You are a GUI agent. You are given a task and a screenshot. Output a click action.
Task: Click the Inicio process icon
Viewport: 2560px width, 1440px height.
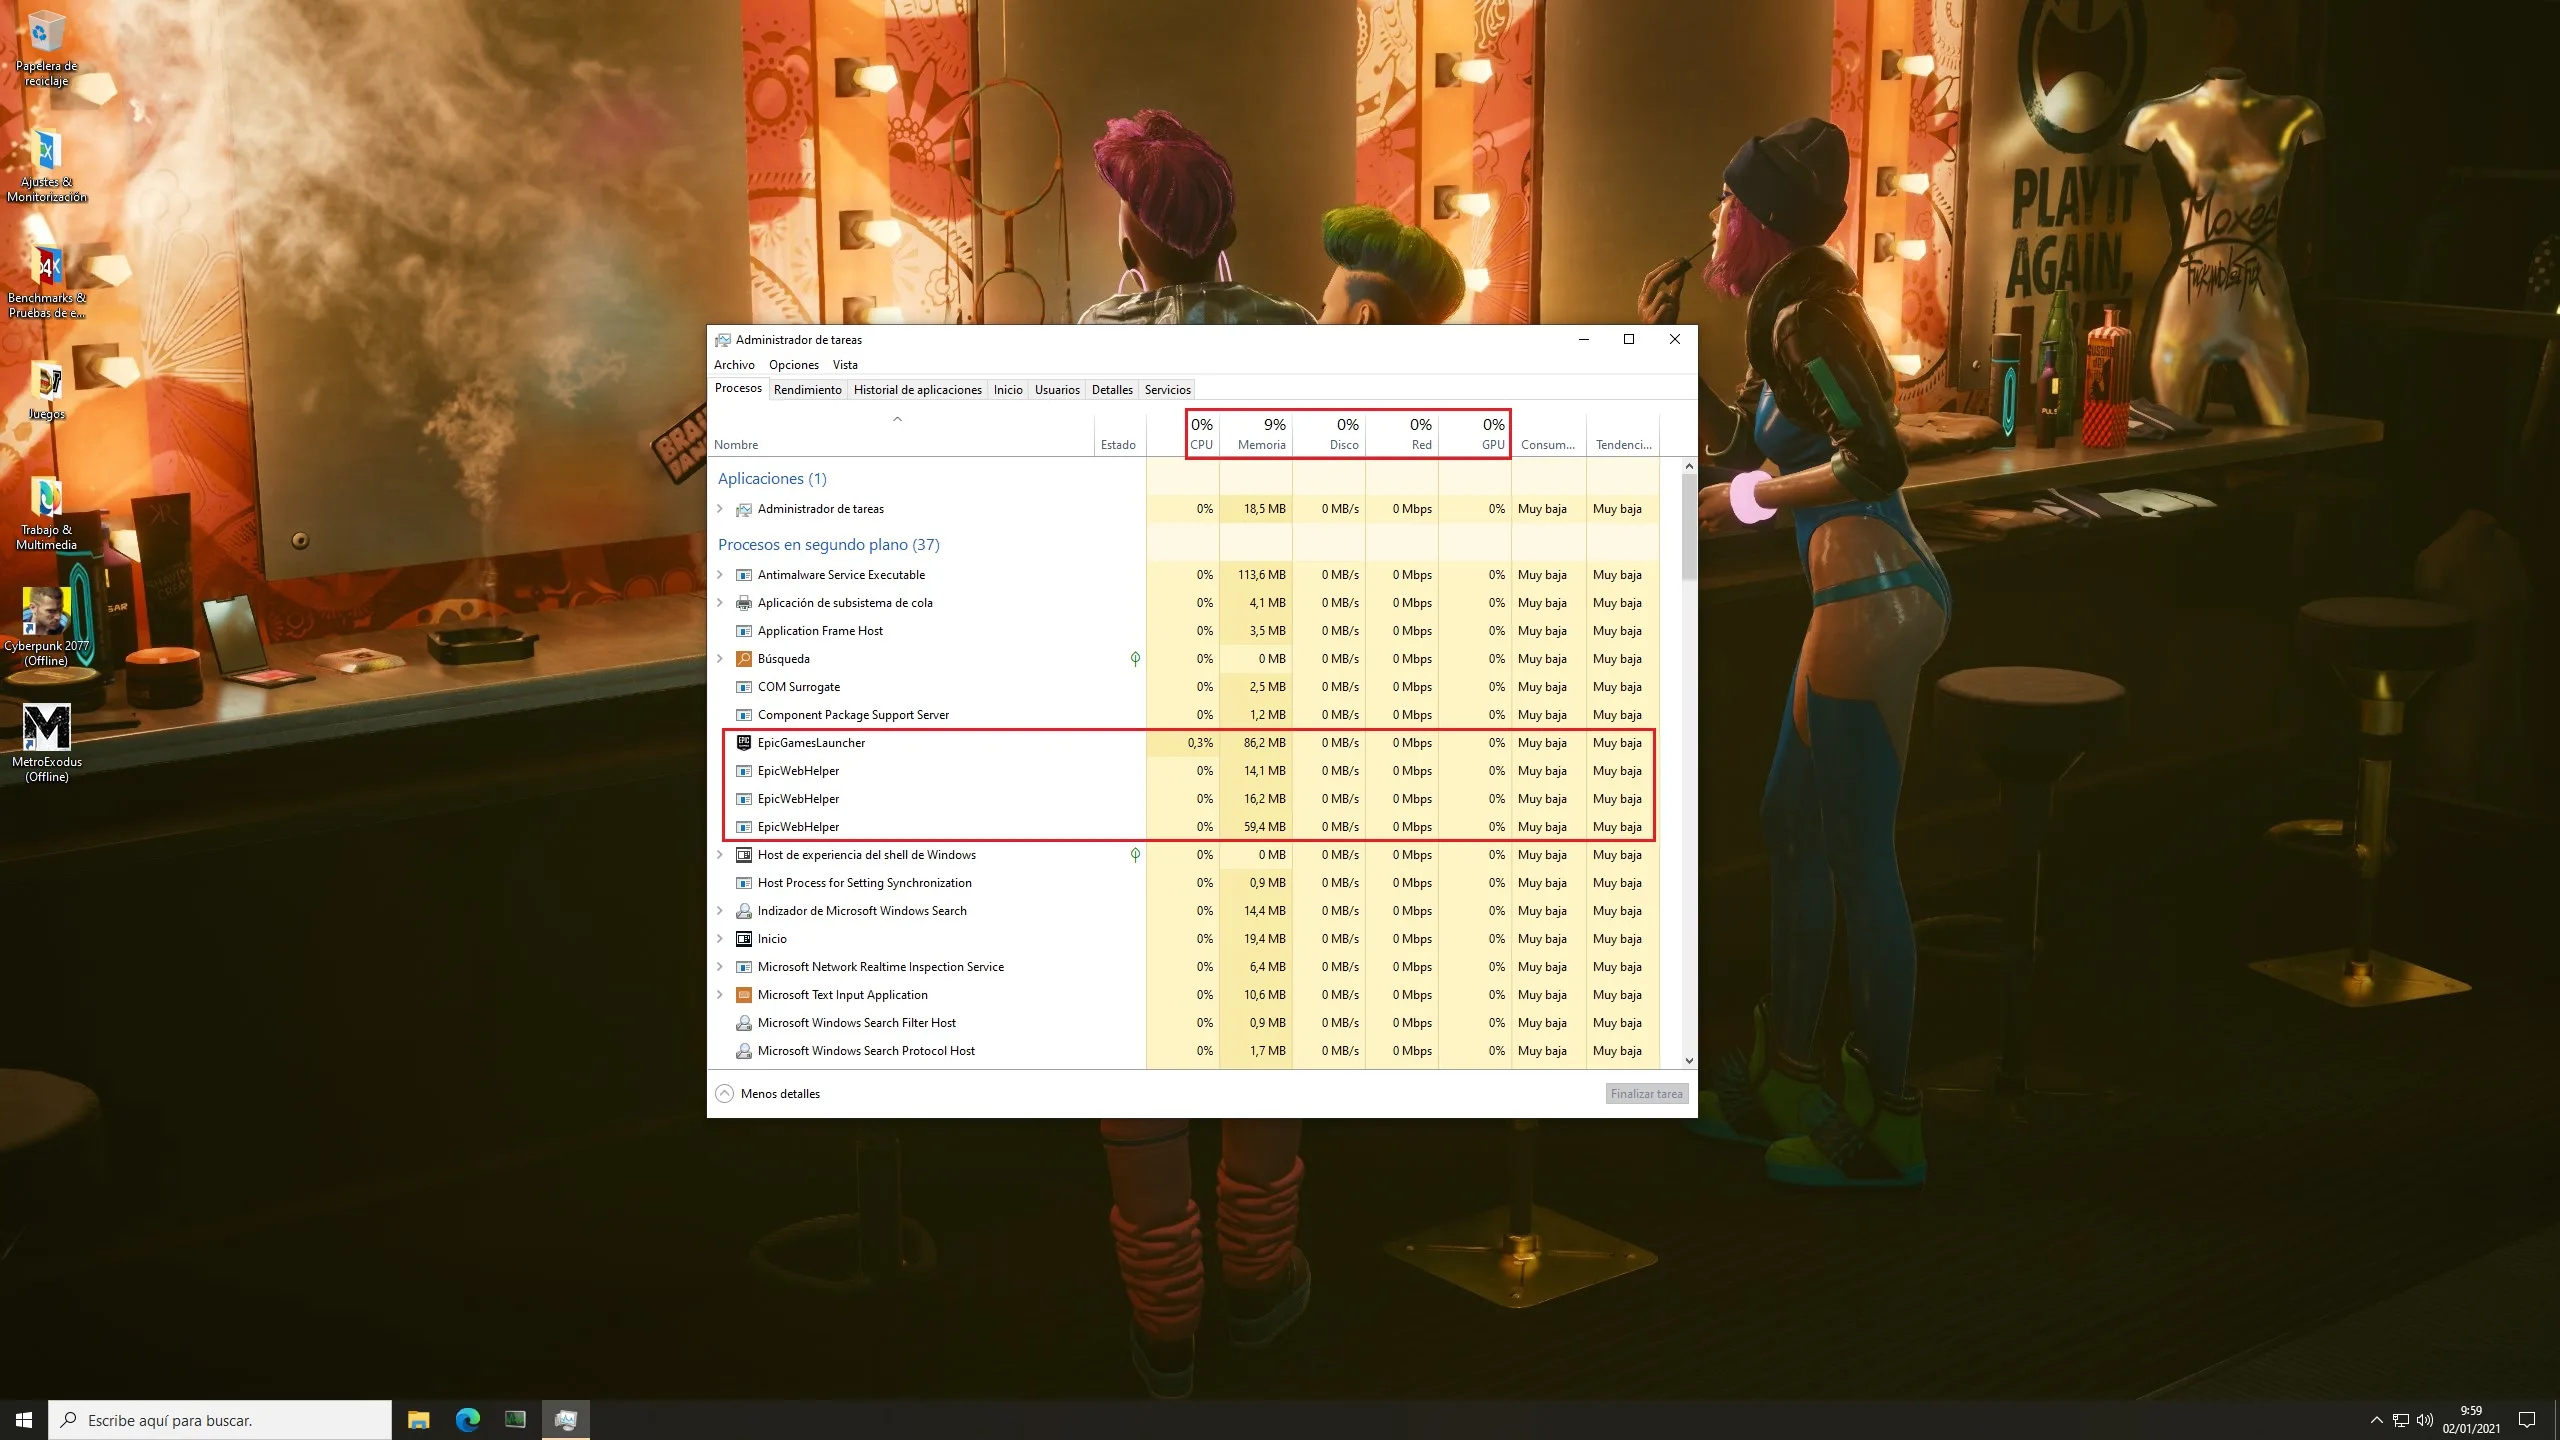pos(744,937)
